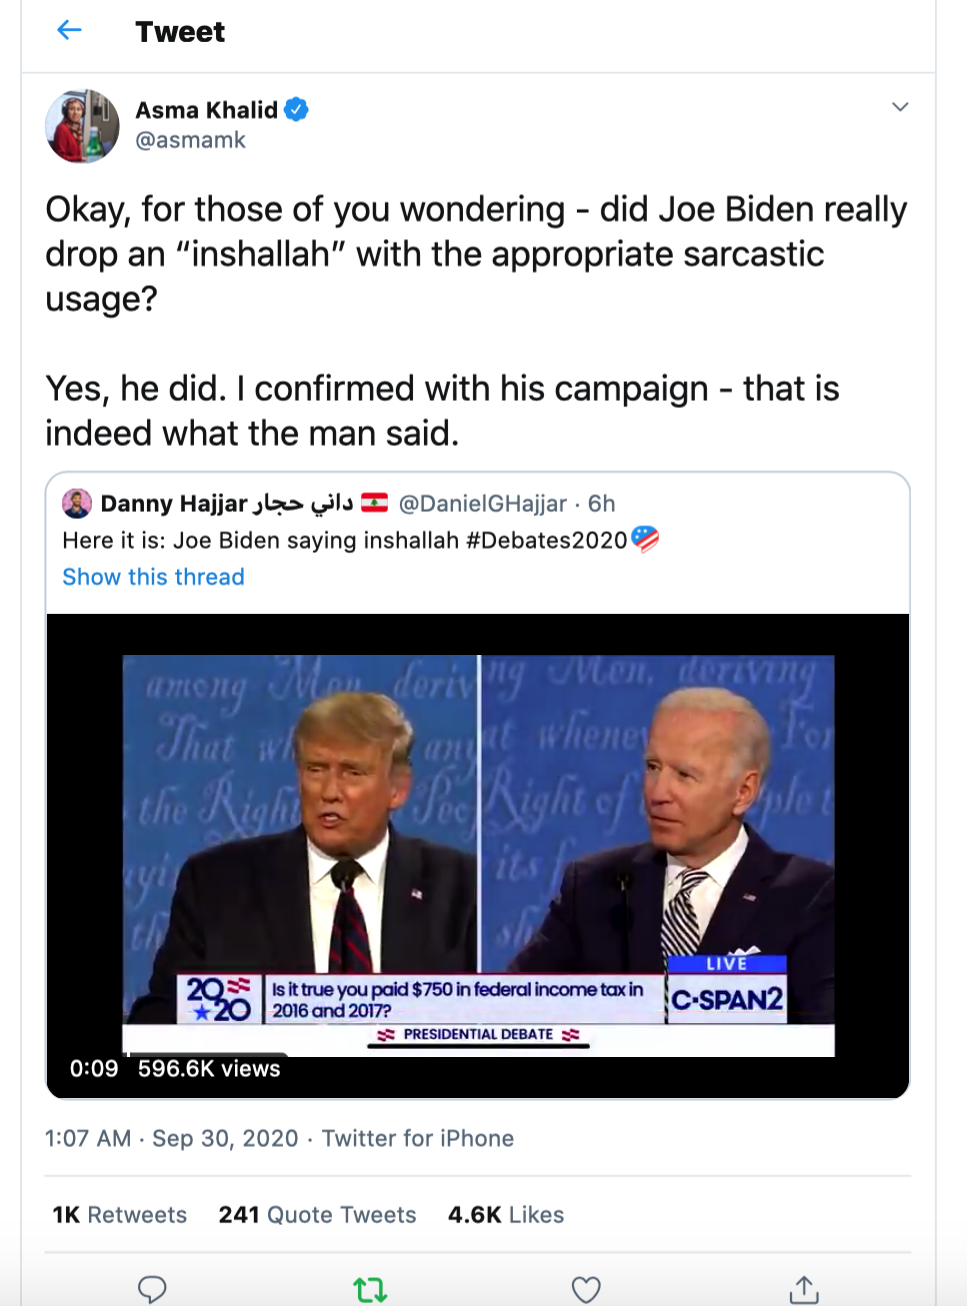Click the share upload icon
Image resolution: width=967 pixels, height=1306 pixels.
(803, 1289)
